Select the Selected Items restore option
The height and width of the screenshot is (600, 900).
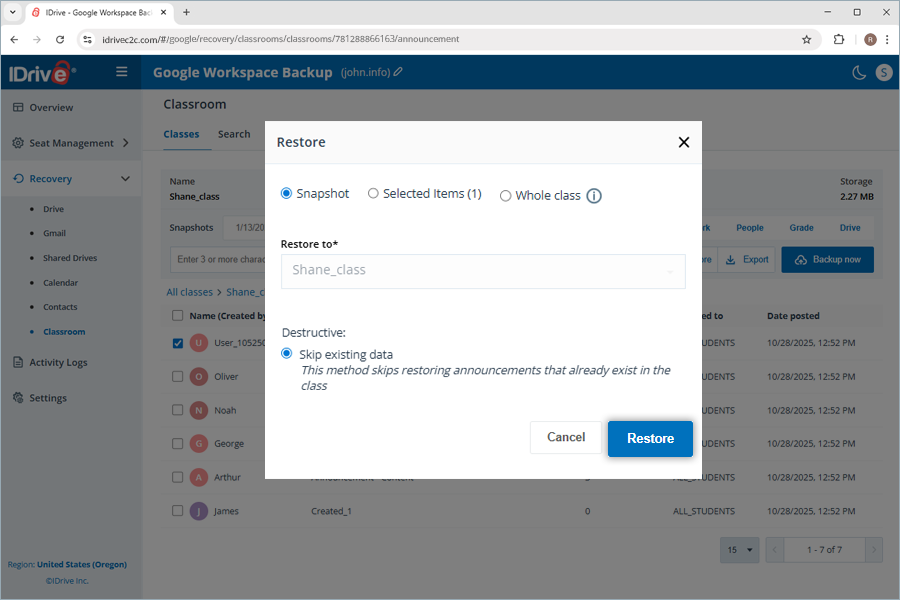point(373,194)
